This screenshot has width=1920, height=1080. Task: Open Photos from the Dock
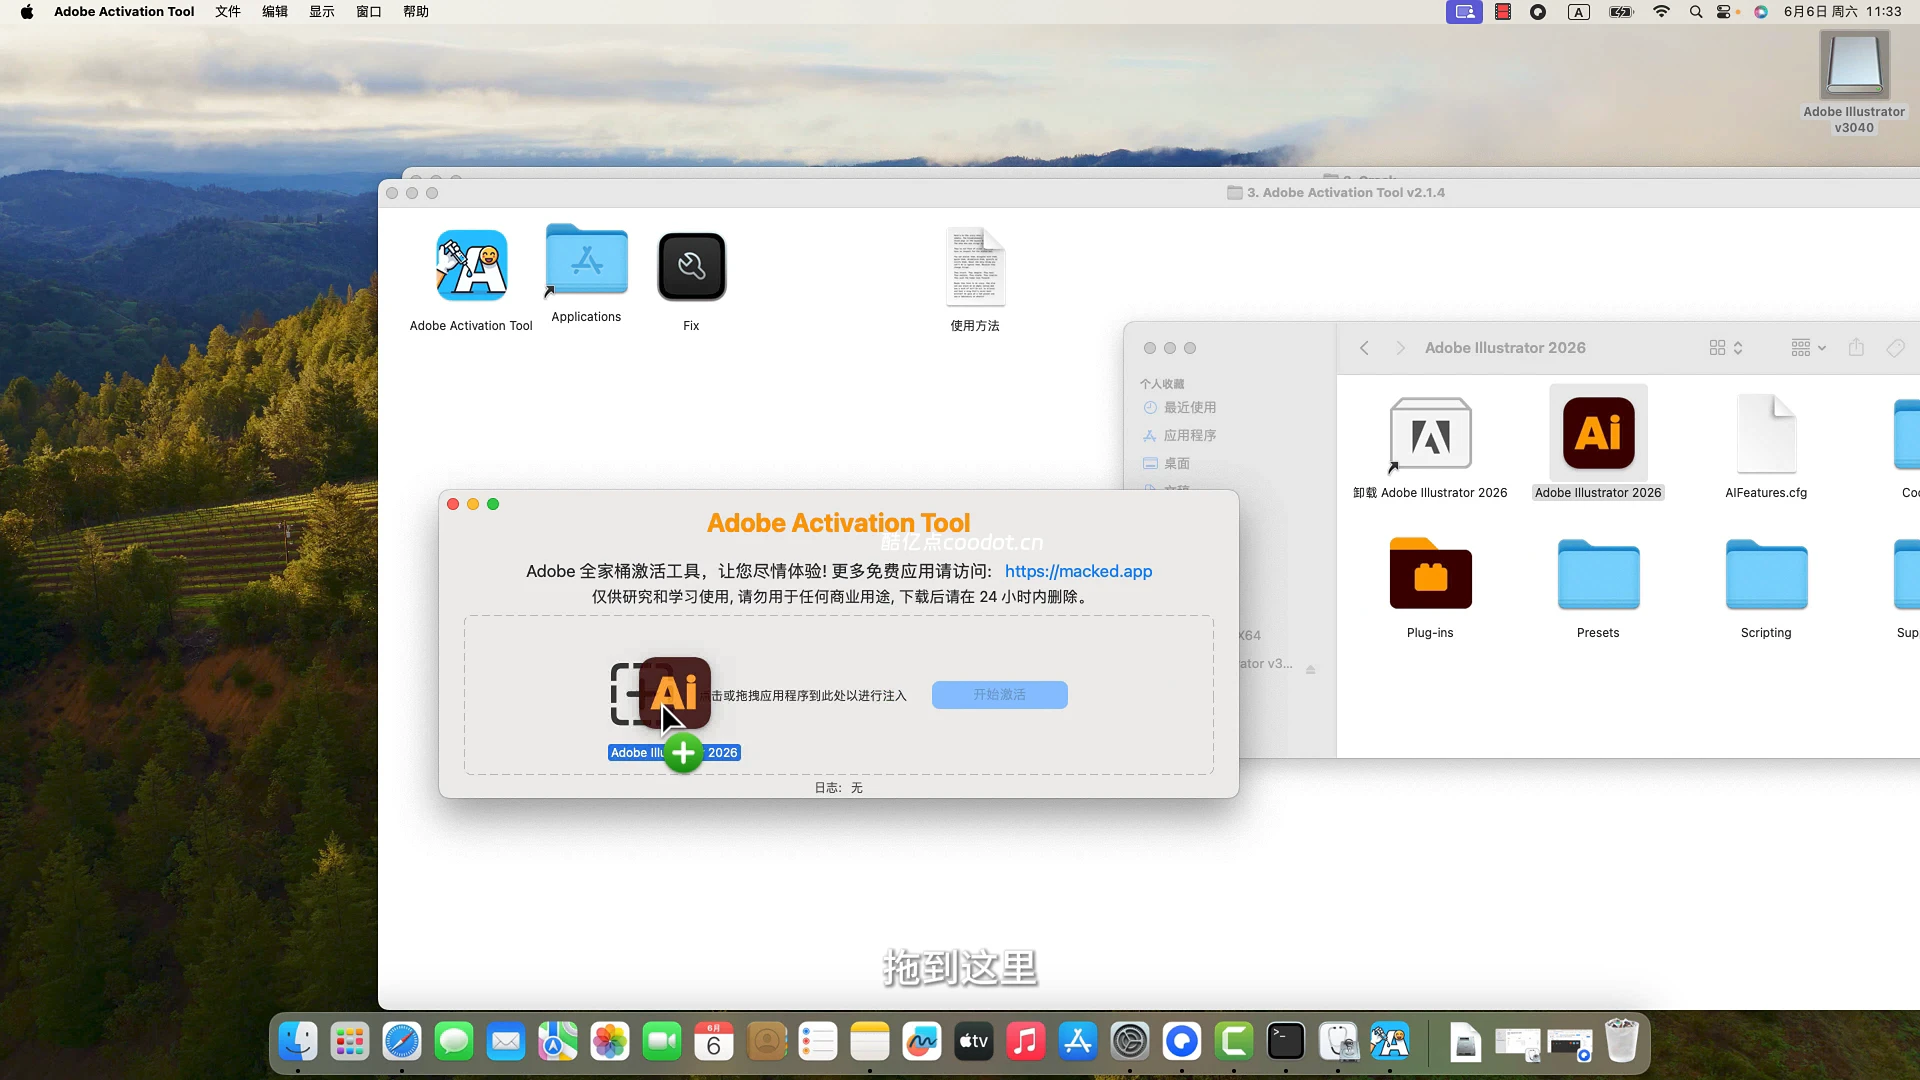coord(610,1042)
